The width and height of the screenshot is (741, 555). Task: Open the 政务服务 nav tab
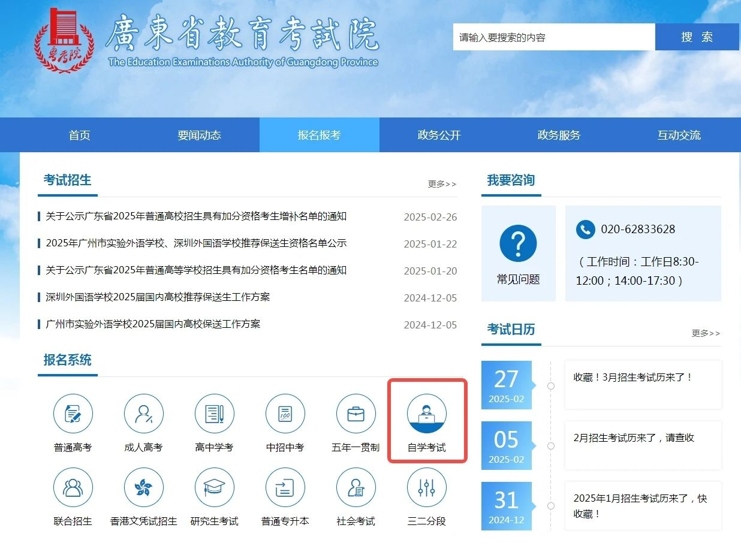(x=559, y=135)
